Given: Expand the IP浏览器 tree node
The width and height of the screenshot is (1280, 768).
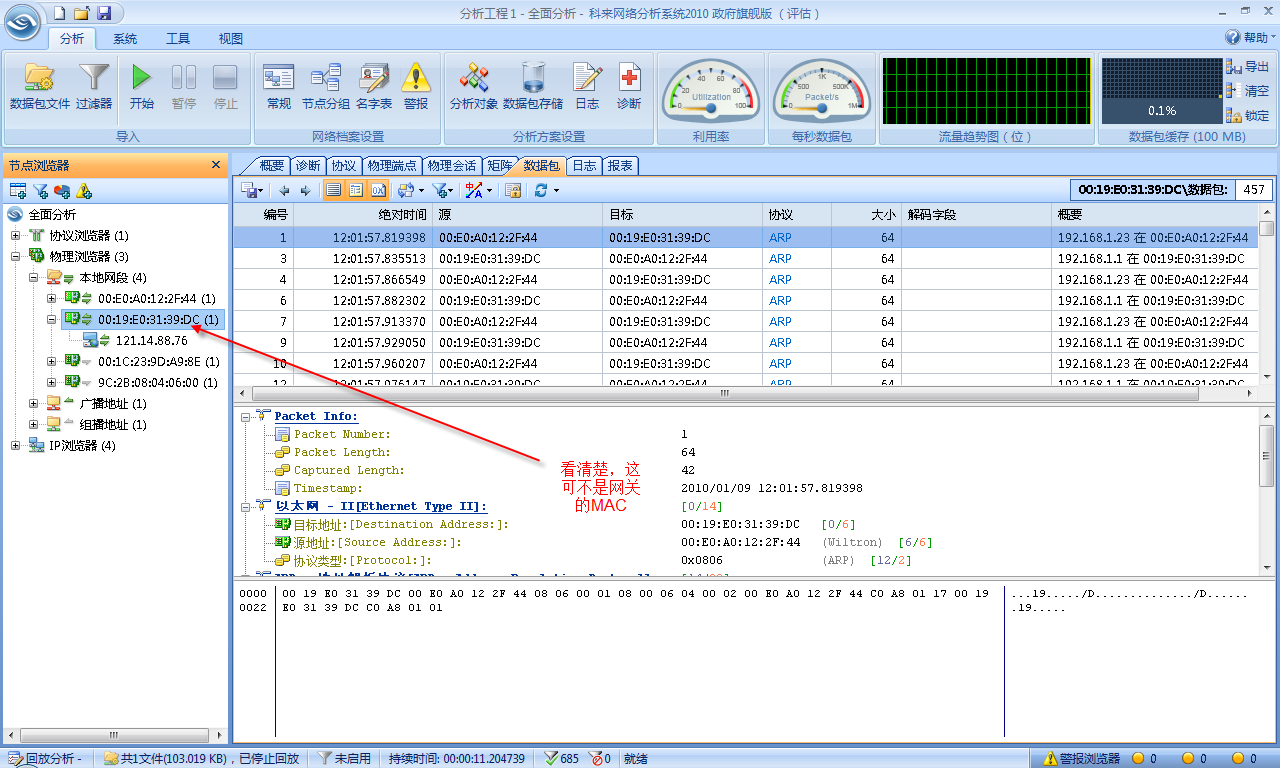Looking at the screenshot, I should click(x=16, y=446).
